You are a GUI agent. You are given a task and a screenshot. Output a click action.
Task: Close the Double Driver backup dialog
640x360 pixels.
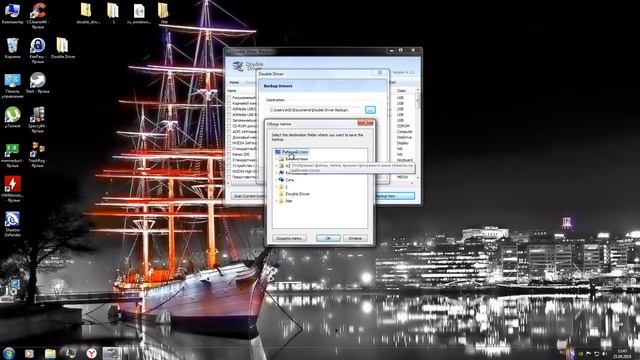click(380, 72)
